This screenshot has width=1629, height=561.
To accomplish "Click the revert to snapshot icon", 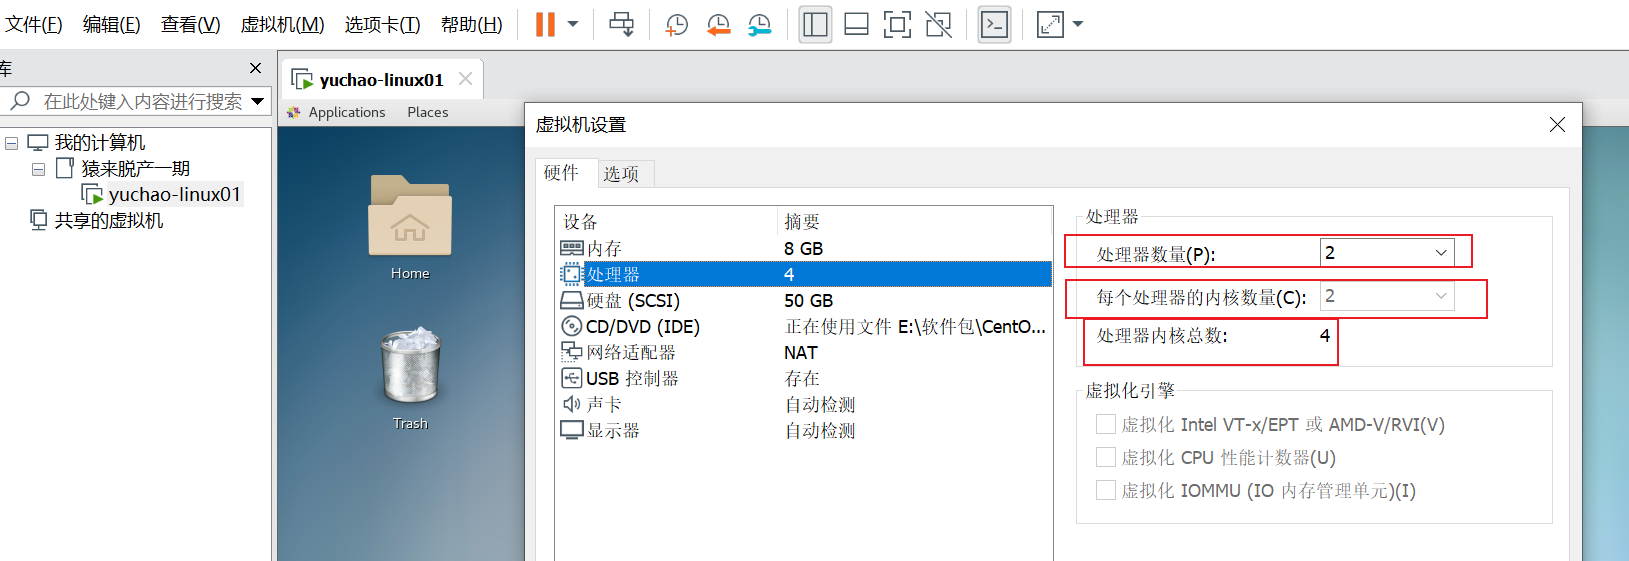I will tap(718, 25).
